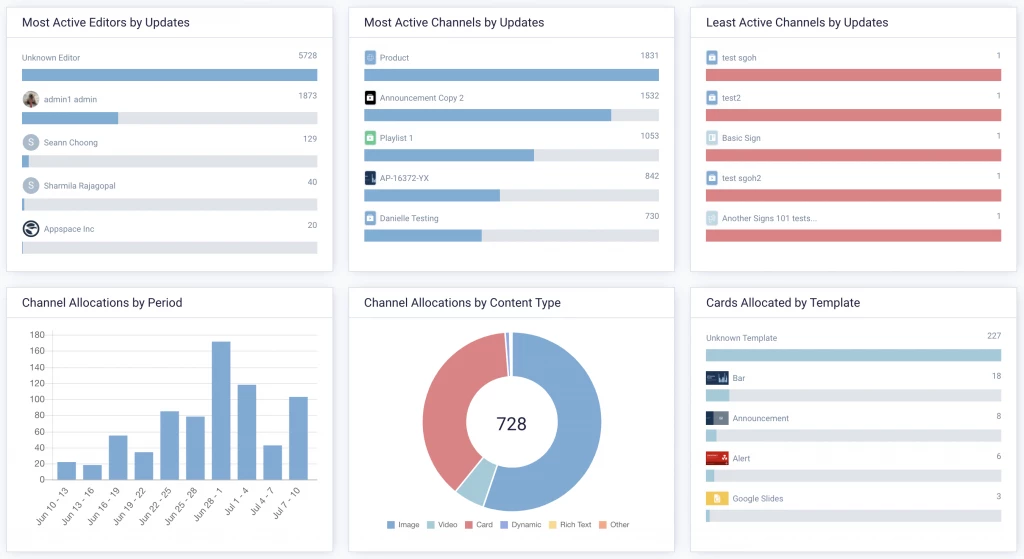The width and height of the screenshot is (1024, 559).
Task: Select the Jun 22 - 25 chart bar
Action: [x=170, y=445]
